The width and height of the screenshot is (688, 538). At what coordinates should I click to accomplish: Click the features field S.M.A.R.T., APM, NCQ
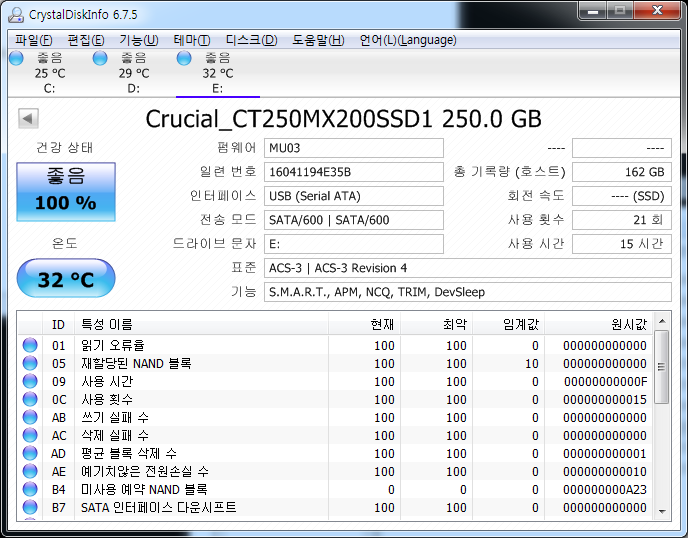pyautogui.click(x=468, y=292)
